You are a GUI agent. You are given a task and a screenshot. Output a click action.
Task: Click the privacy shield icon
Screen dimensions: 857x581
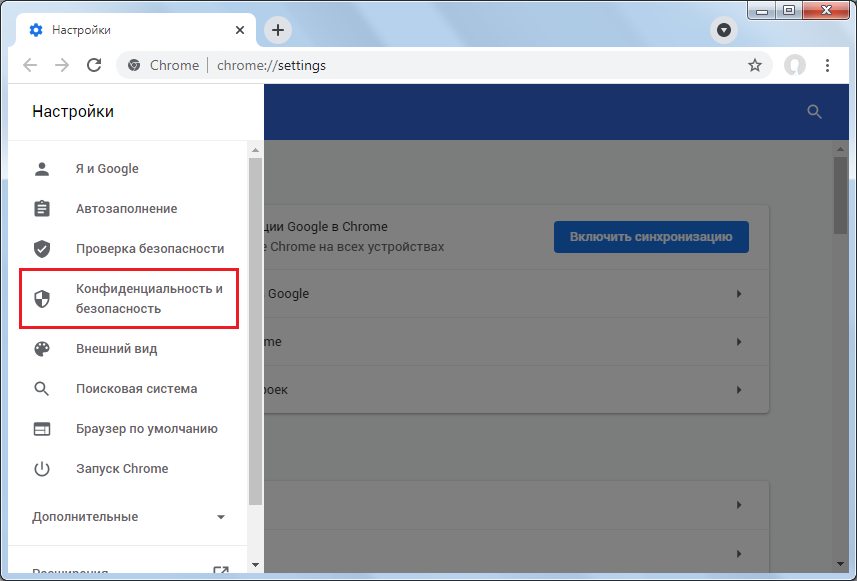(42, 298)
